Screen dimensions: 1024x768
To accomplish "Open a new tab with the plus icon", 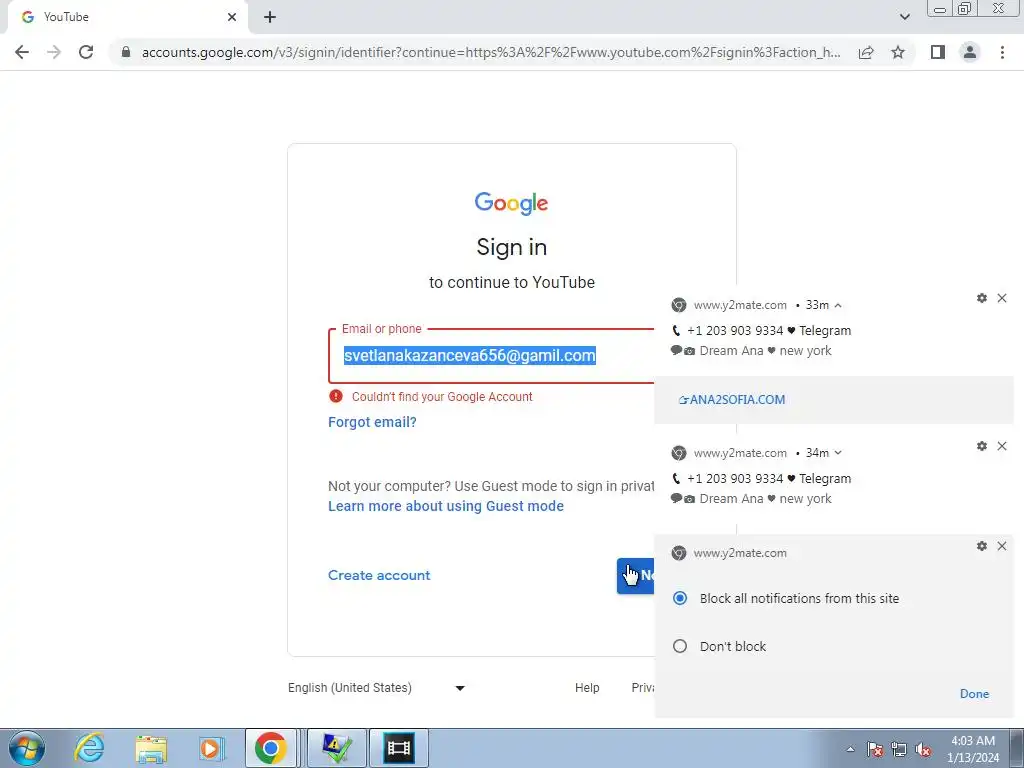I will click(270, 17).
